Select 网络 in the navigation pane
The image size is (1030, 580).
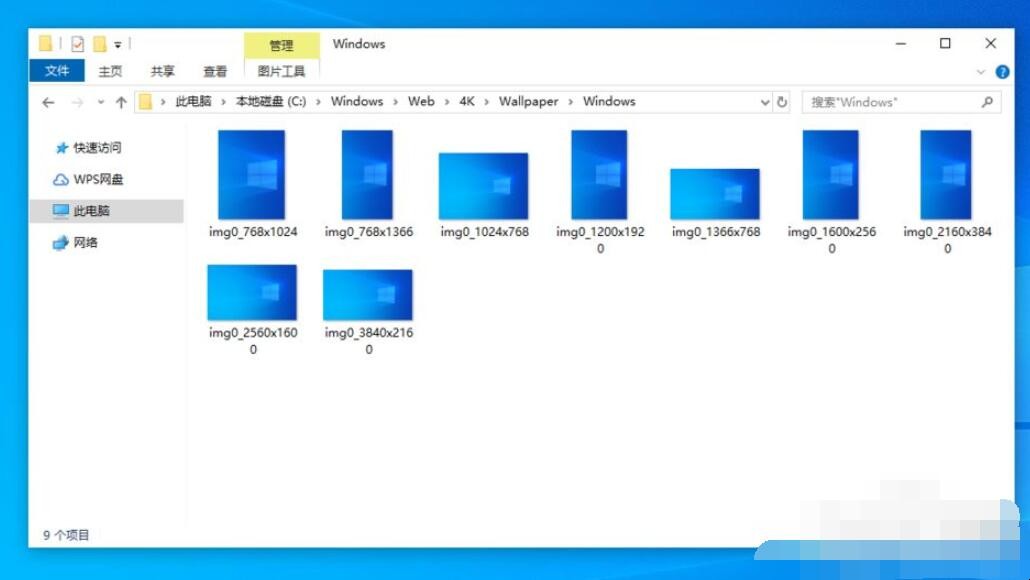pos(85,242)
